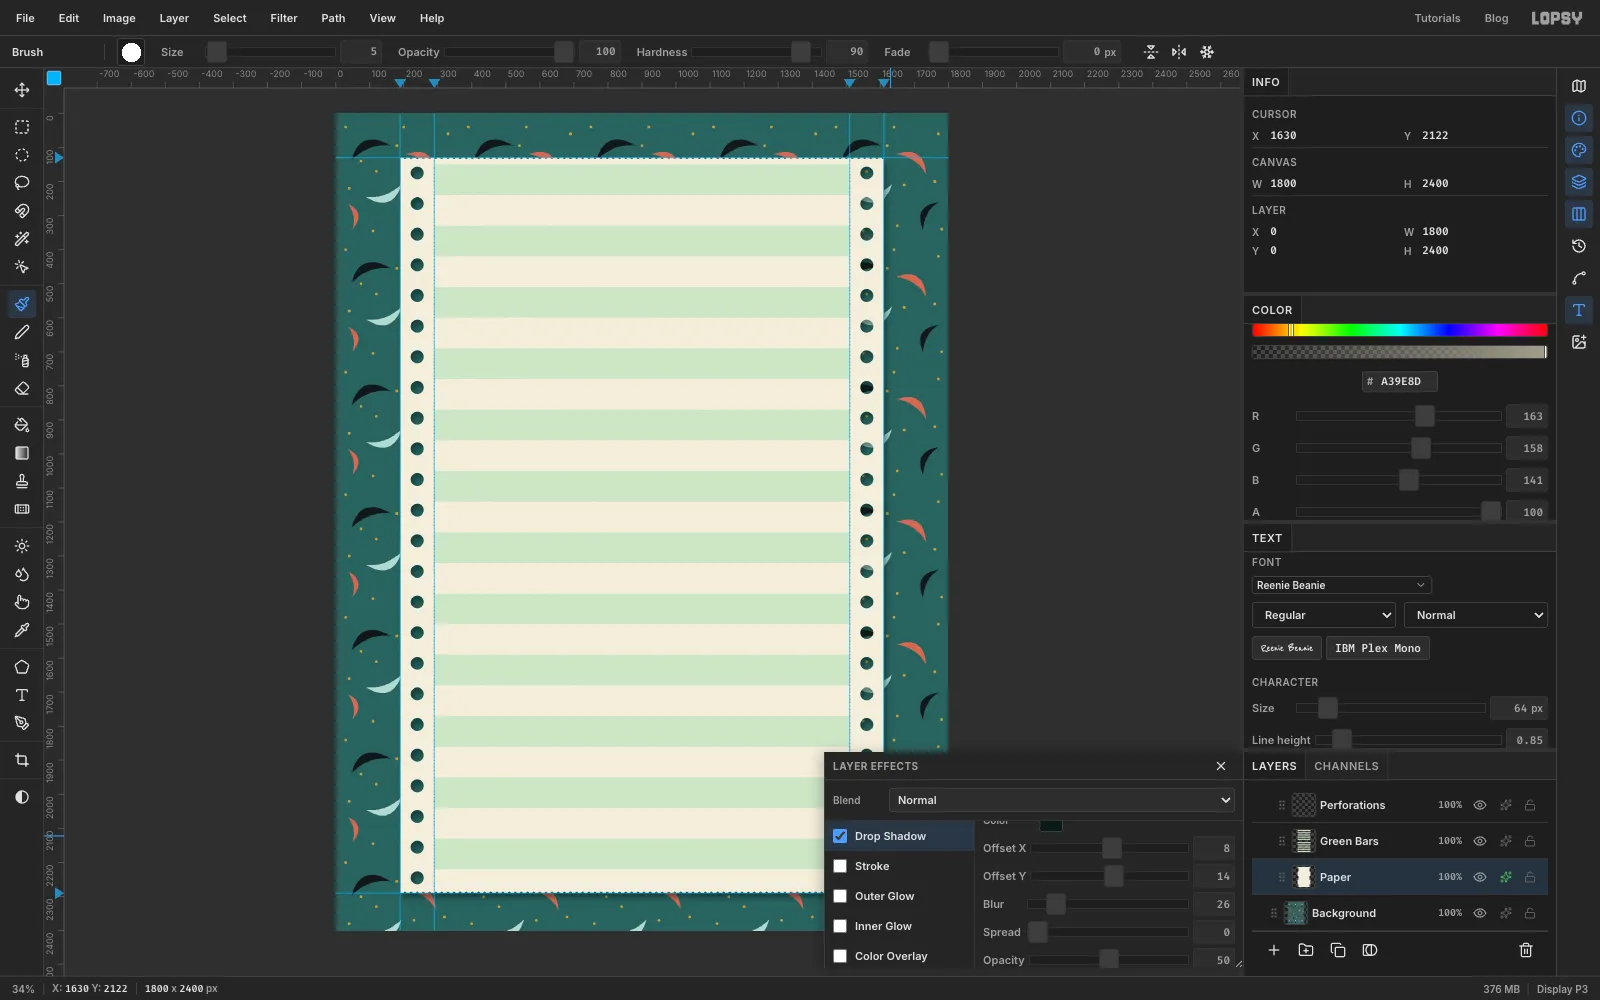The image size is (1600, 1000).
Task: Close the Layer Effects panel
Action: click(1221, 766)
